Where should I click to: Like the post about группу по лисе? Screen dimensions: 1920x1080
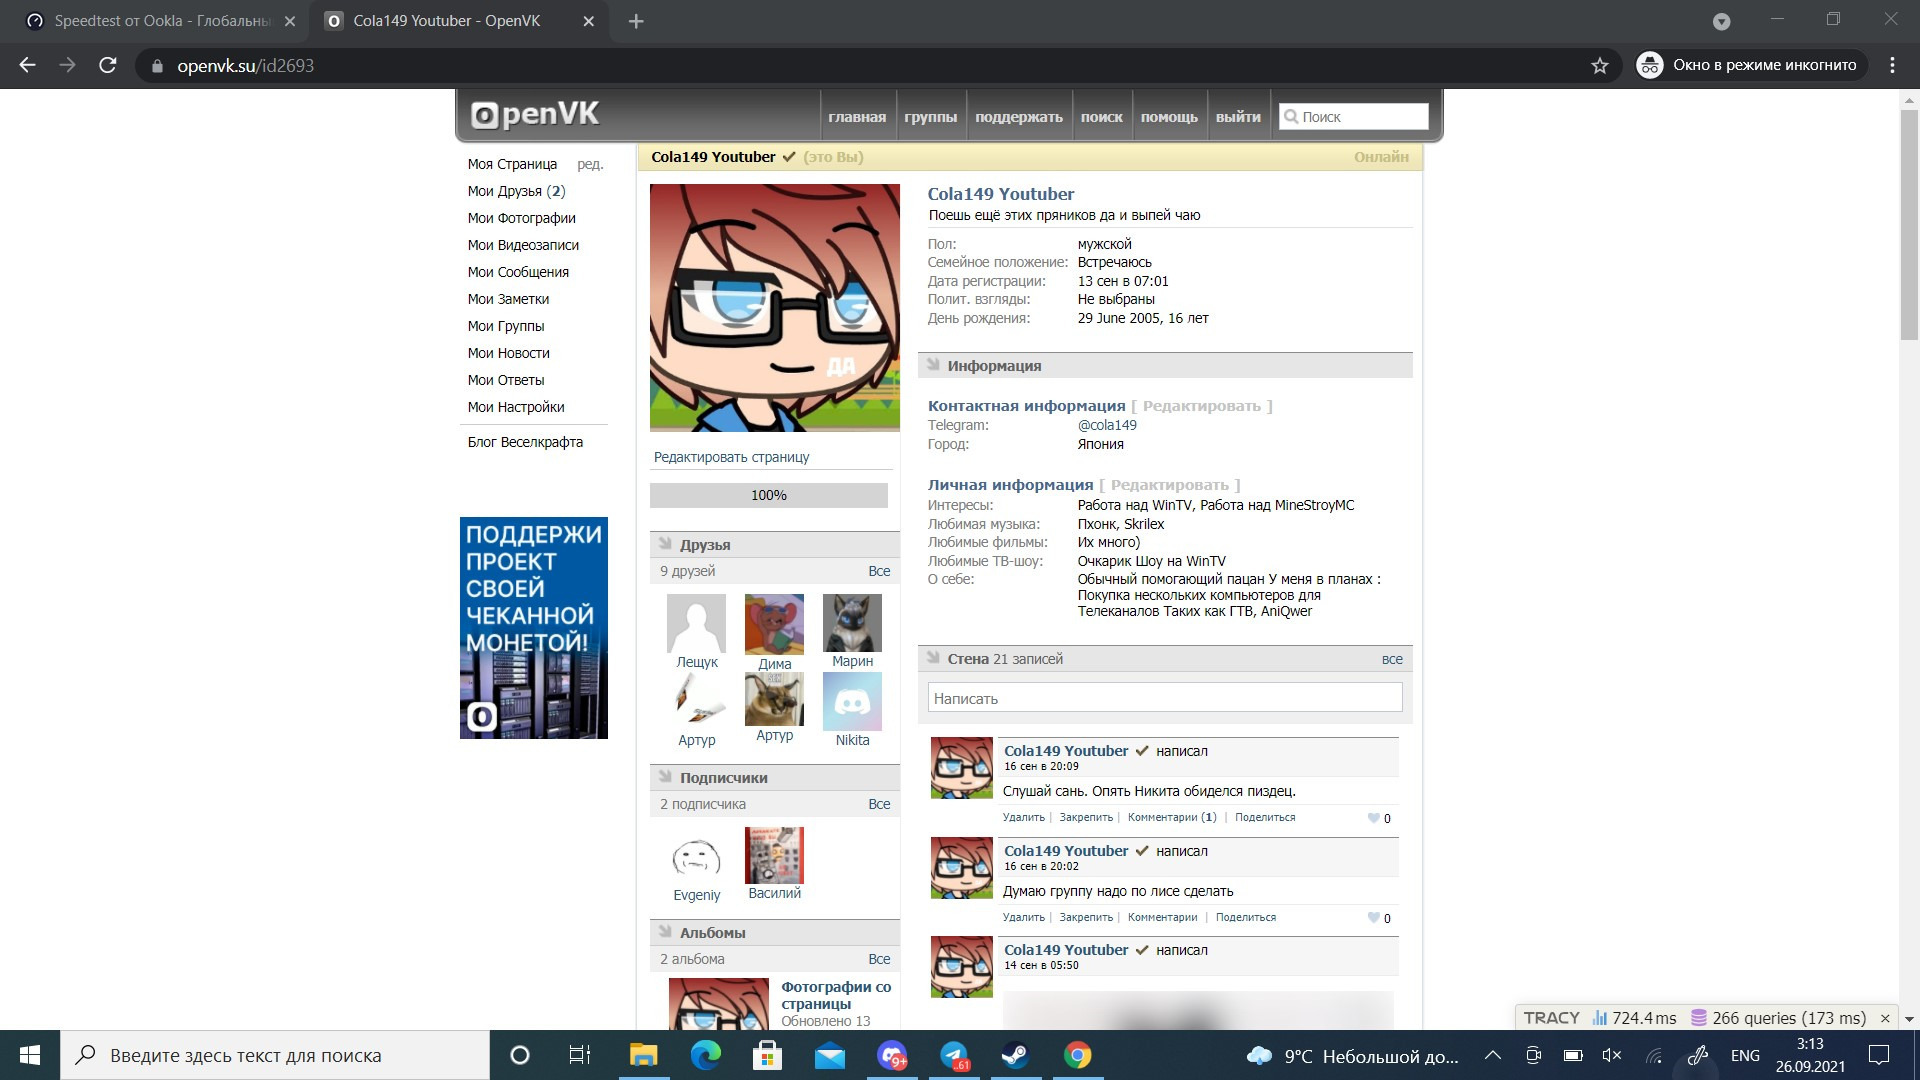[1374, 918]
